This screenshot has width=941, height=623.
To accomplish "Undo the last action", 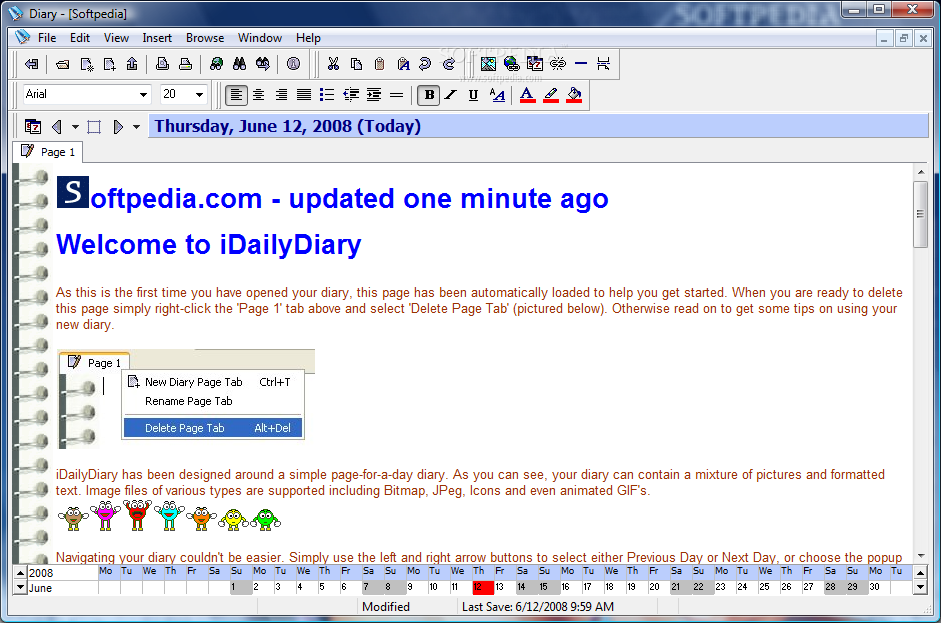I will [425, 64].
